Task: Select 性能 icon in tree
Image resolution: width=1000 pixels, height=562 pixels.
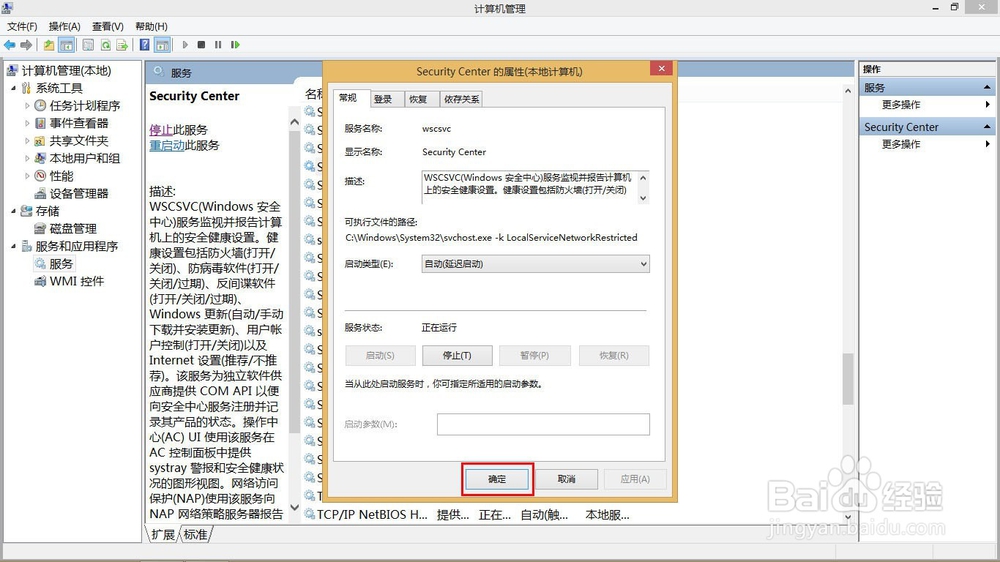Action: pyautogui.click(x=40, y=175)
